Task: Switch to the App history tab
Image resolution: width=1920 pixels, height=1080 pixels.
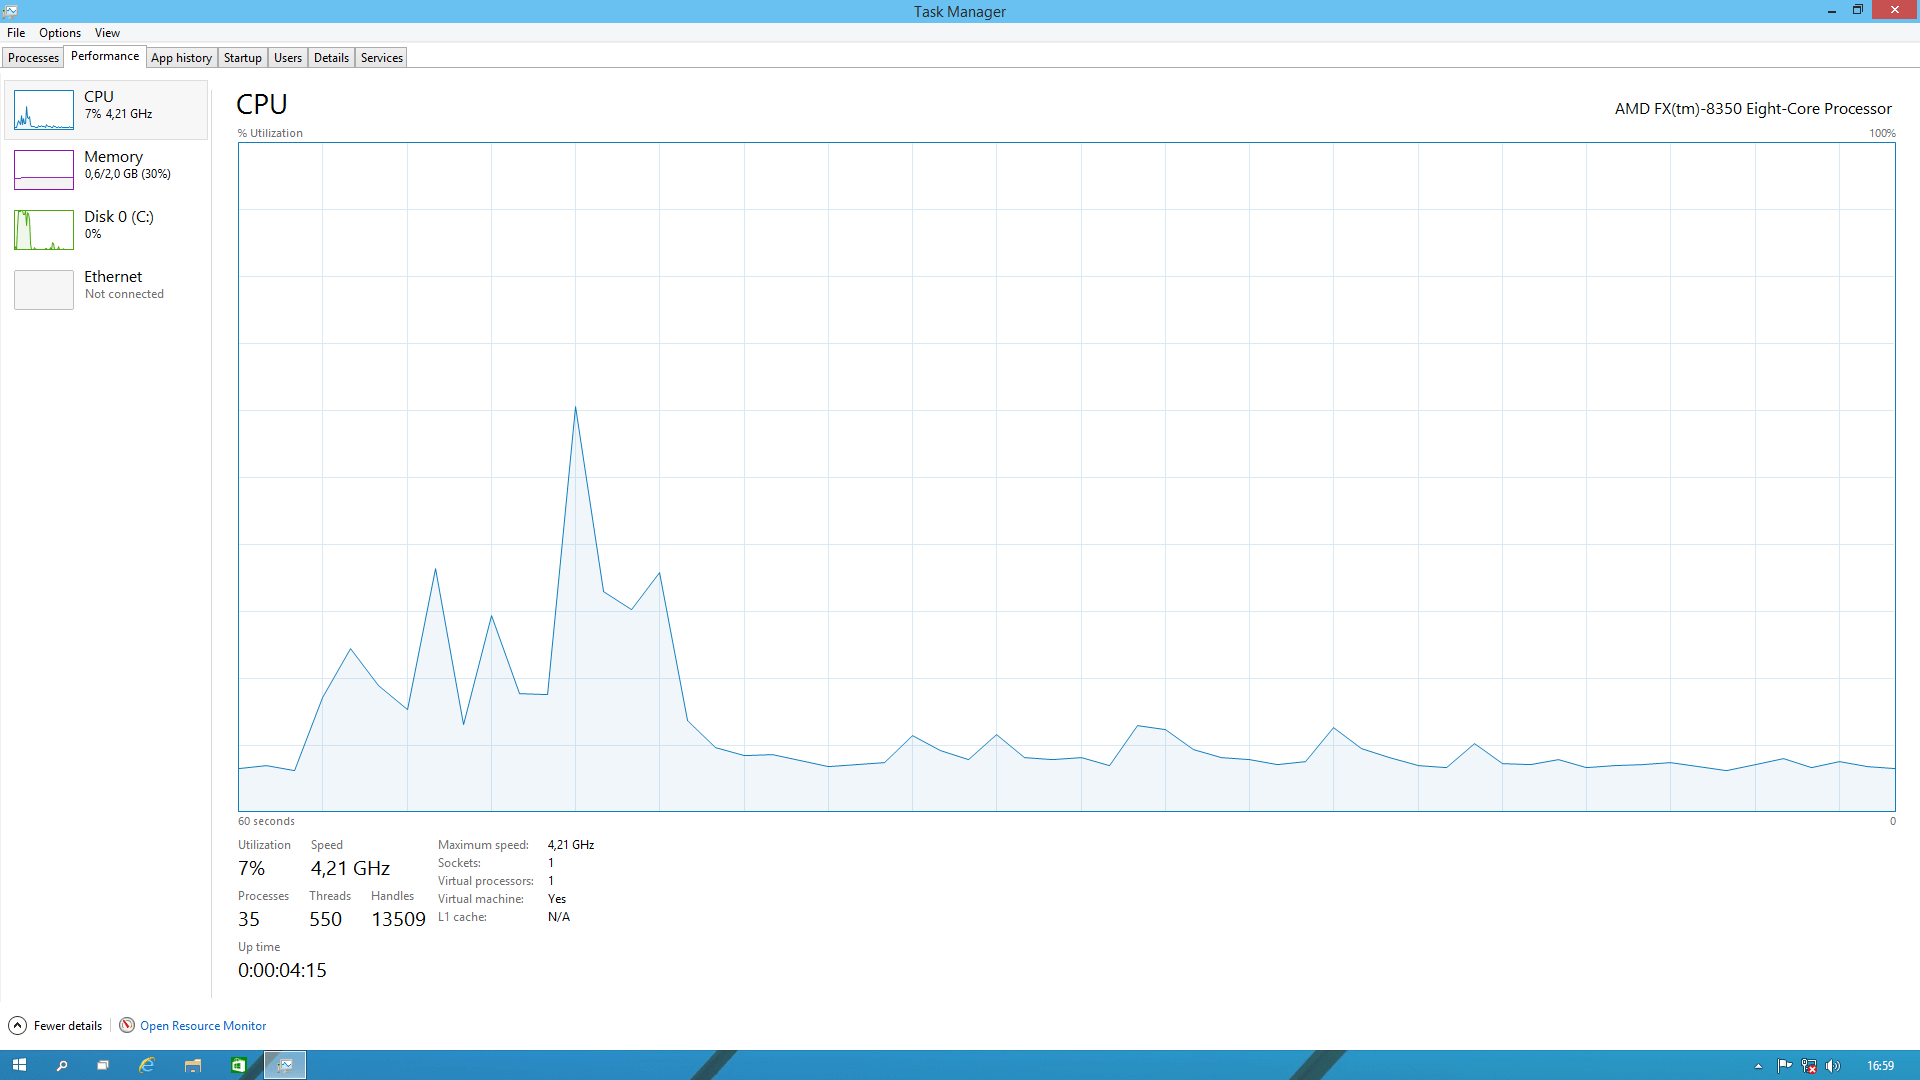Action: tap(181, 58)
